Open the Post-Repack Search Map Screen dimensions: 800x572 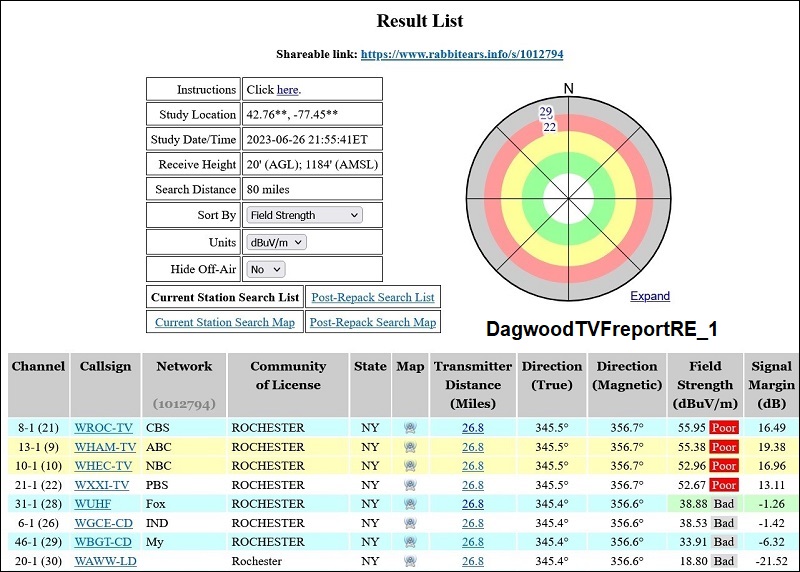[373, 322]
